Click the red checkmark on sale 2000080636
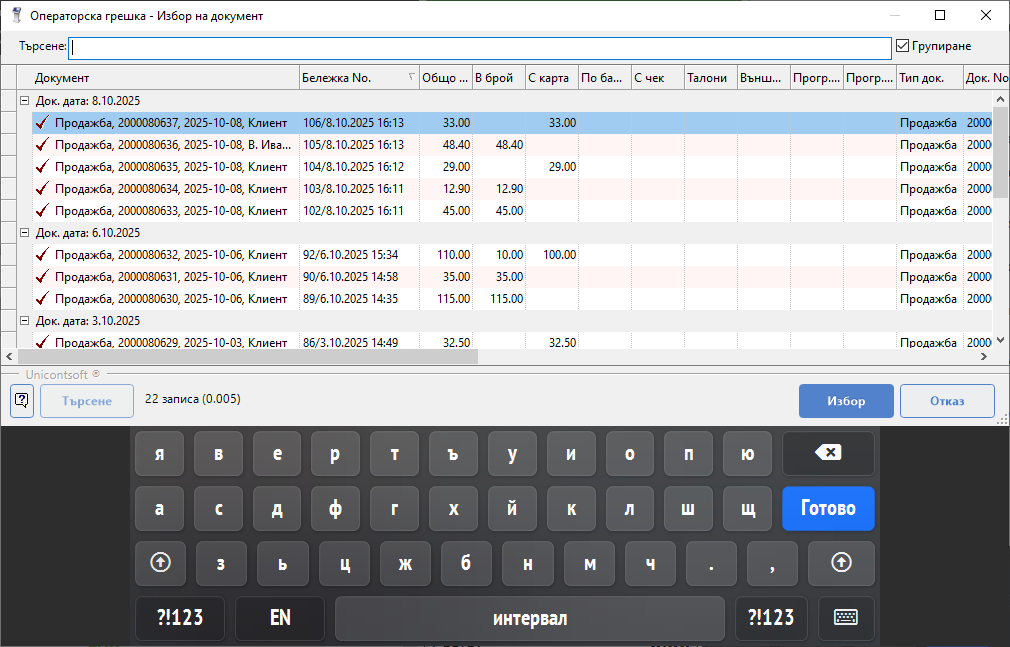 [42, 145]
